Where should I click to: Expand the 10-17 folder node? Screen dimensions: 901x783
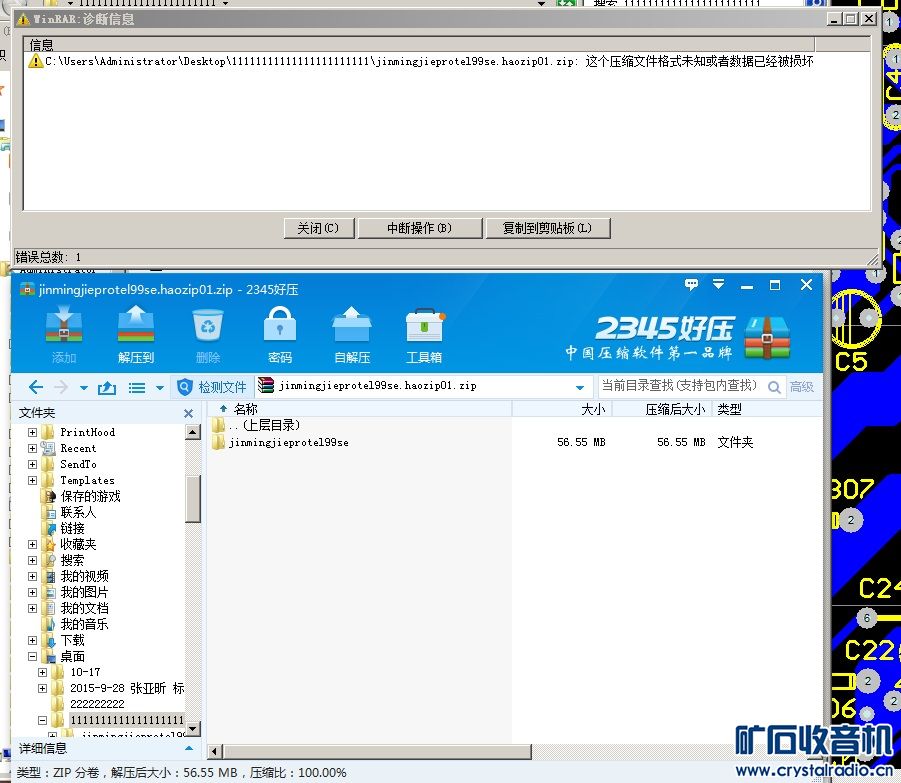point(43,672)
